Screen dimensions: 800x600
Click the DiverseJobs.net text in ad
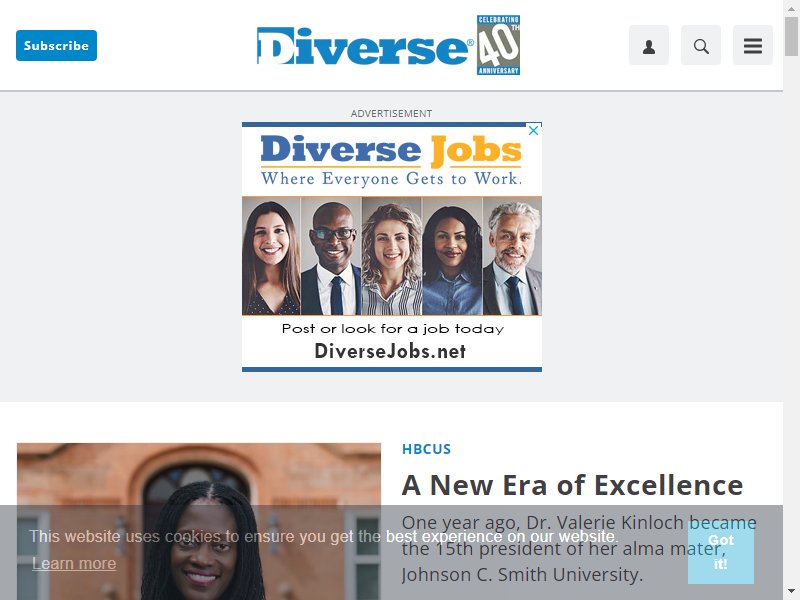coord(390,351)
